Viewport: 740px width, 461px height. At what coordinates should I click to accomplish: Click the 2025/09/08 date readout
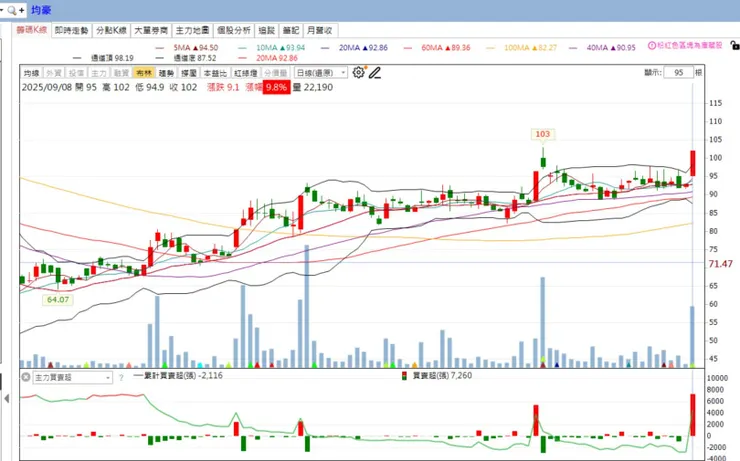[46, 87]
